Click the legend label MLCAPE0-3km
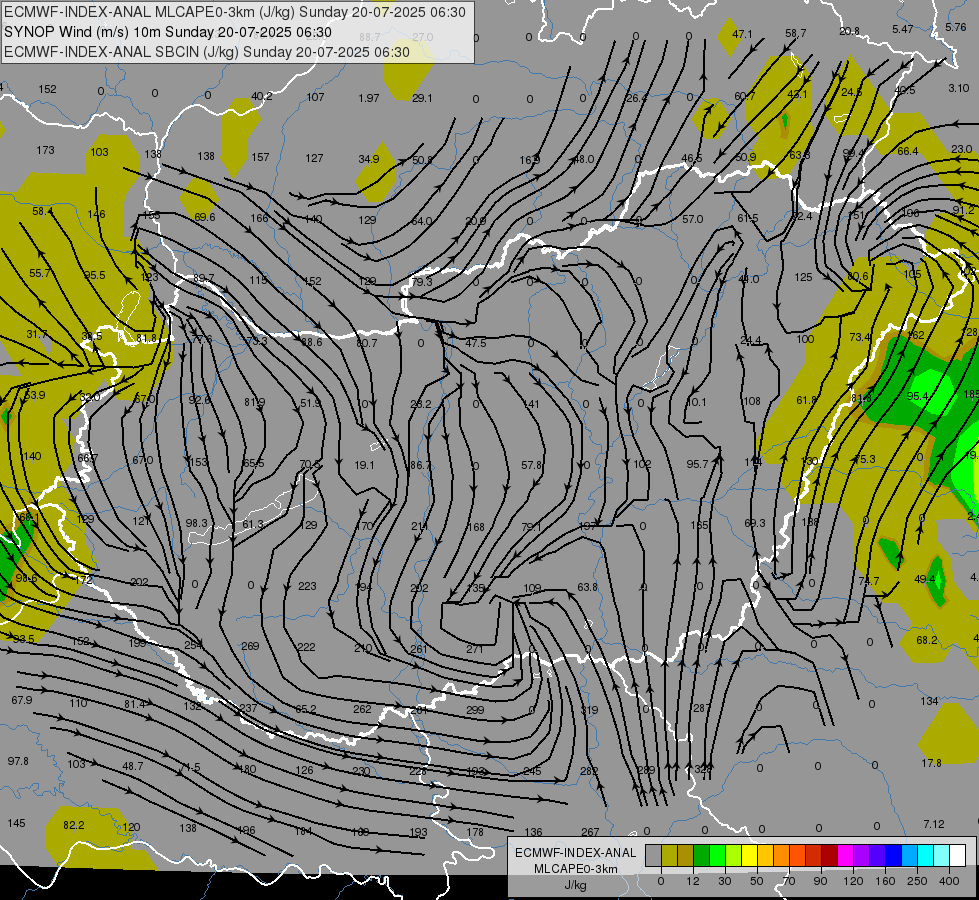Viewport: 979px width, 900px height. point(575,869)
